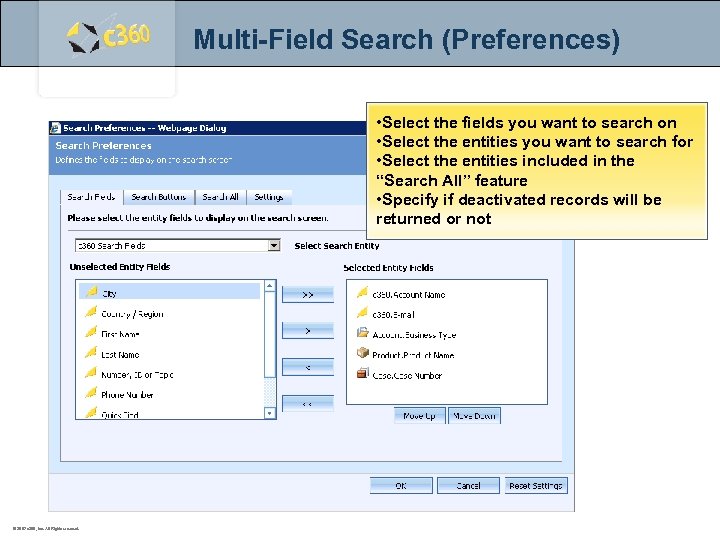
Task: Click the Country / Region field icon
Action: pyautogui.click(x=91, y=312)
